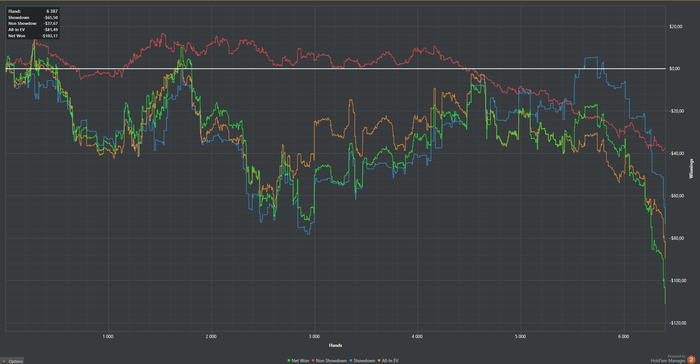
Task: Click the Hand 6 387 tooltip row
Action: [x=33, y=11]
